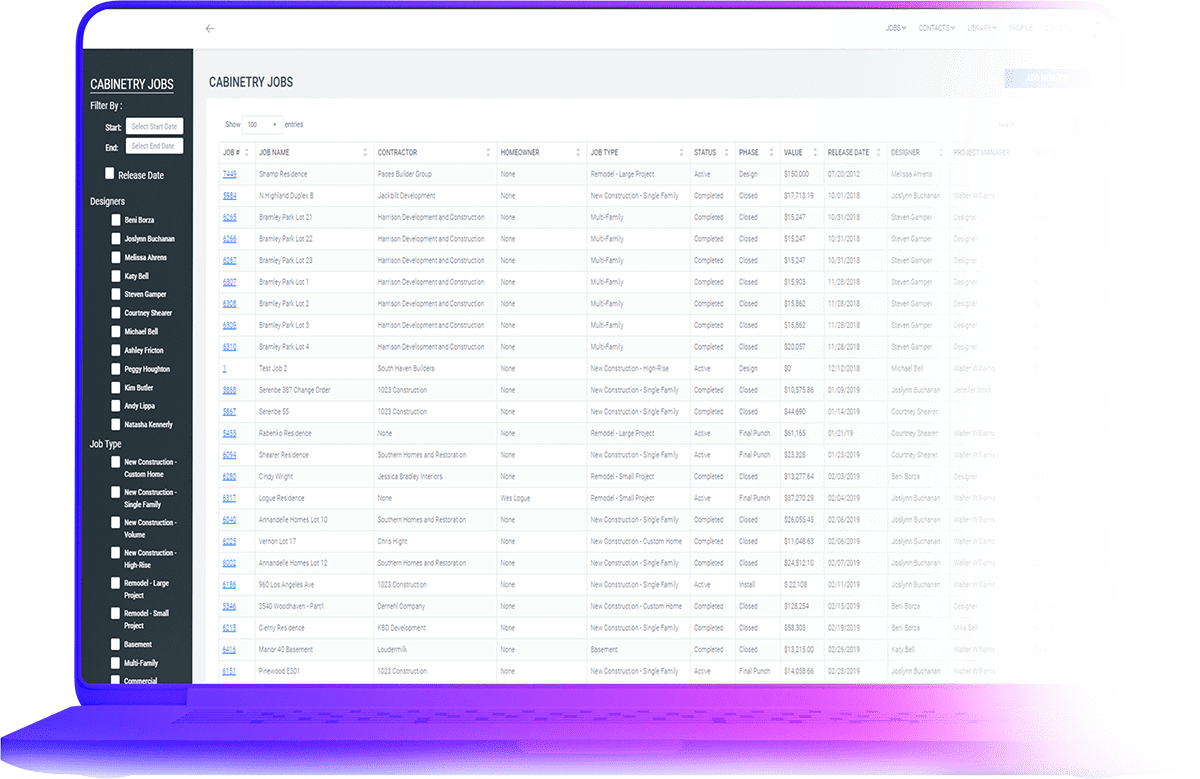Enable Basement job type filter
1200x779 pixels.
coord(116,644)
